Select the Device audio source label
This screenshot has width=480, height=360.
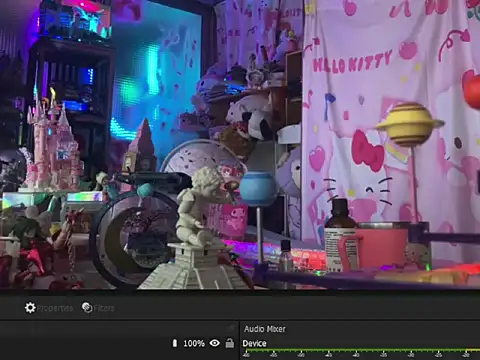click(254, 343)
